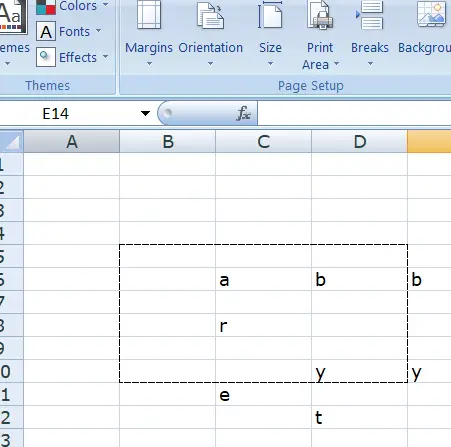Viewport: 451px width, 447px height.
Task: Expand the Themes gallery dropdown arrow
Action: pyautogui.click(x=7, y=63)
